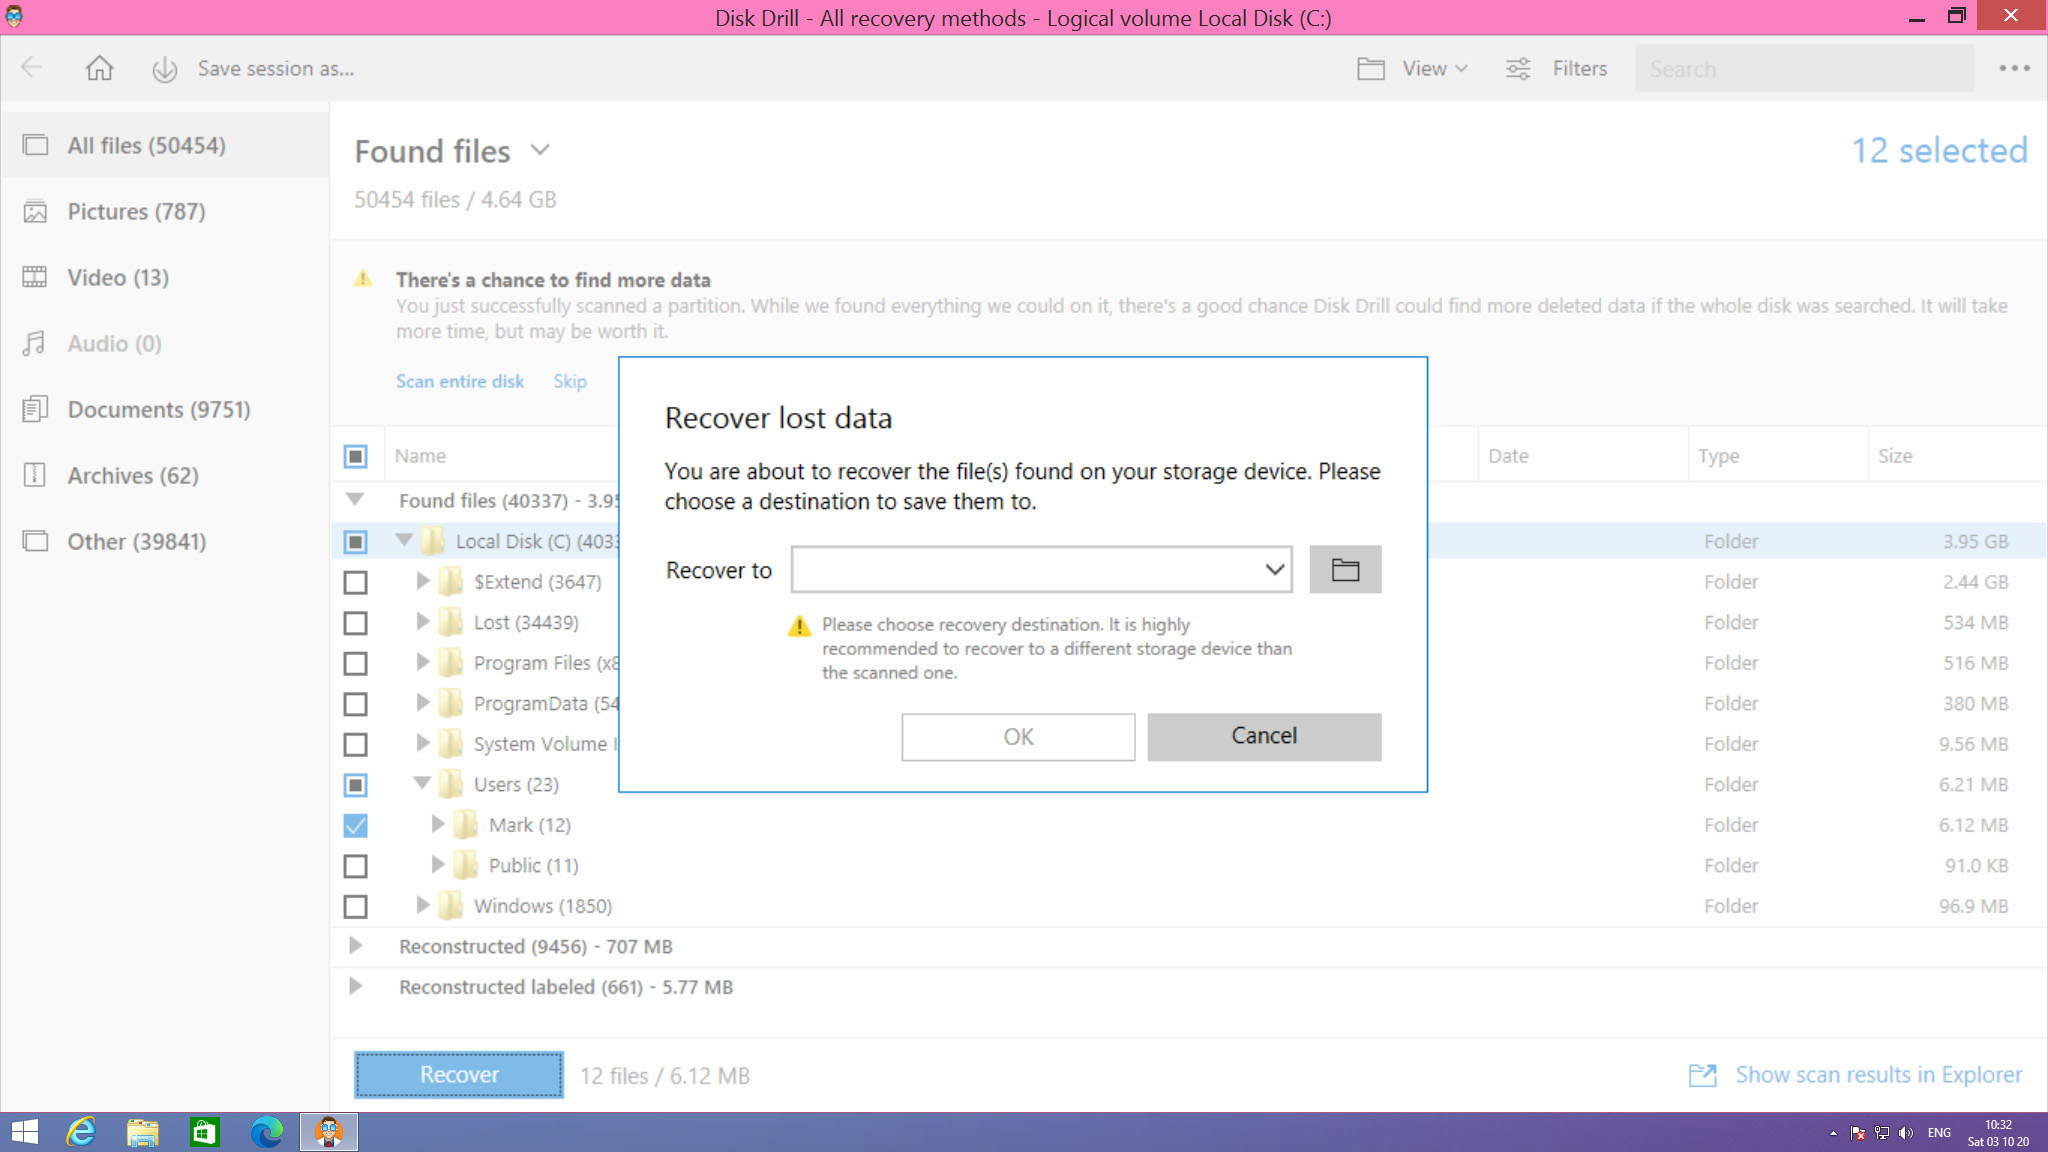Screen dimensions: 2048x1152
Task: Expand Reconstructed labeled (661) group
Action: [x=355, y=986]
